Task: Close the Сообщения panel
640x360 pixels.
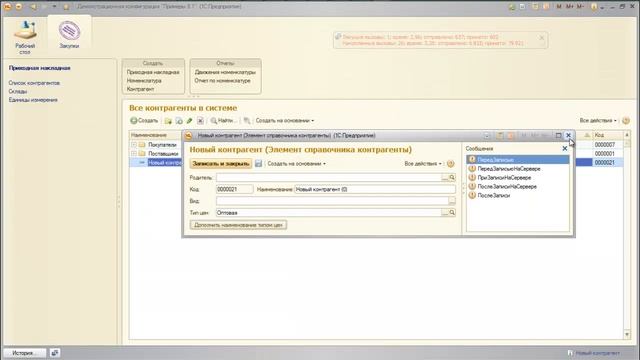Action: (565, 149)
